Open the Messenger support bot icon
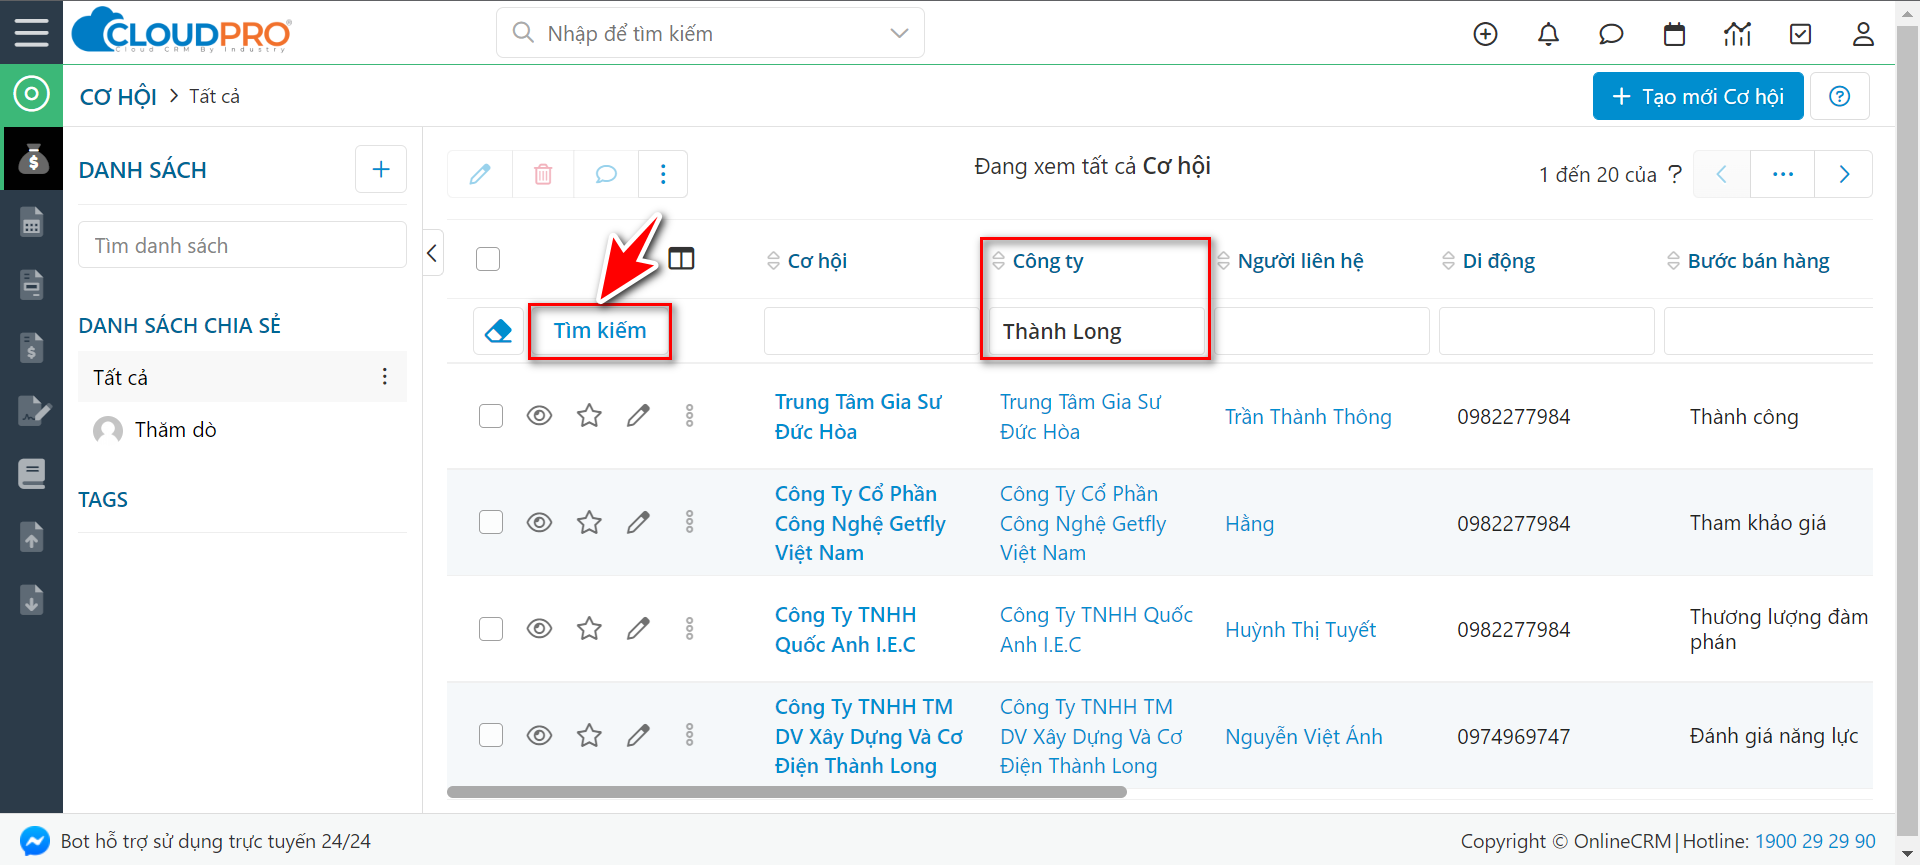 (x=34, y=841)
